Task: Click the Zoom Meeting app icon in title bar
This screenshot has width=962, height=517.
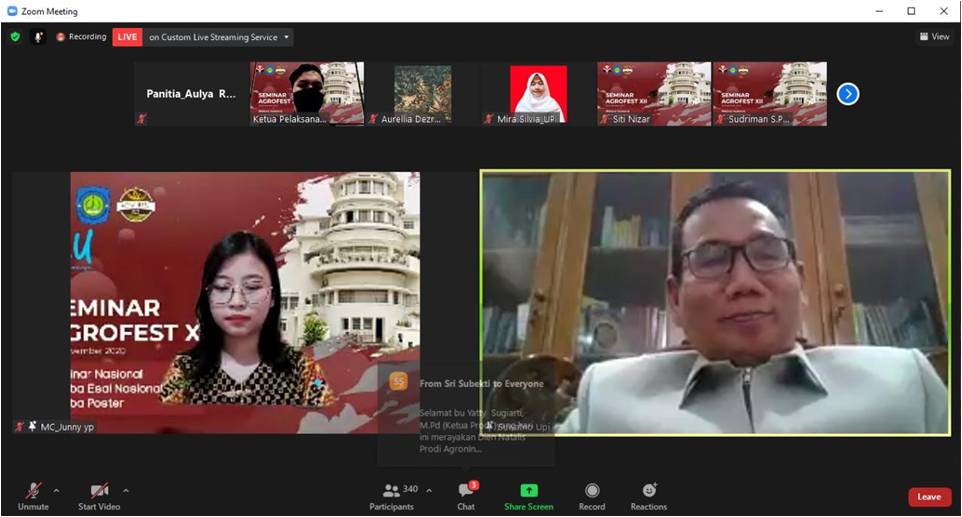Action: (x=12, y=11)
